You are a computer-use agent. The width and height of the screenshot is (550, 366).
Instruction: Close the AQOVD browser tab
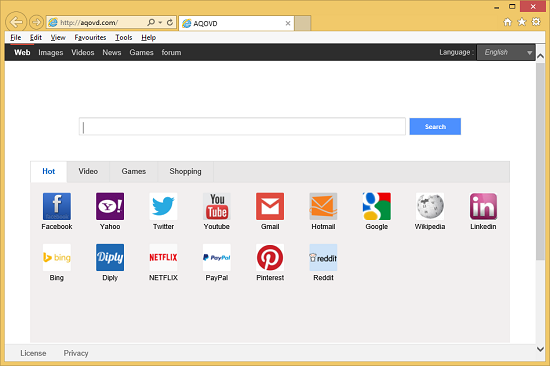288,23
